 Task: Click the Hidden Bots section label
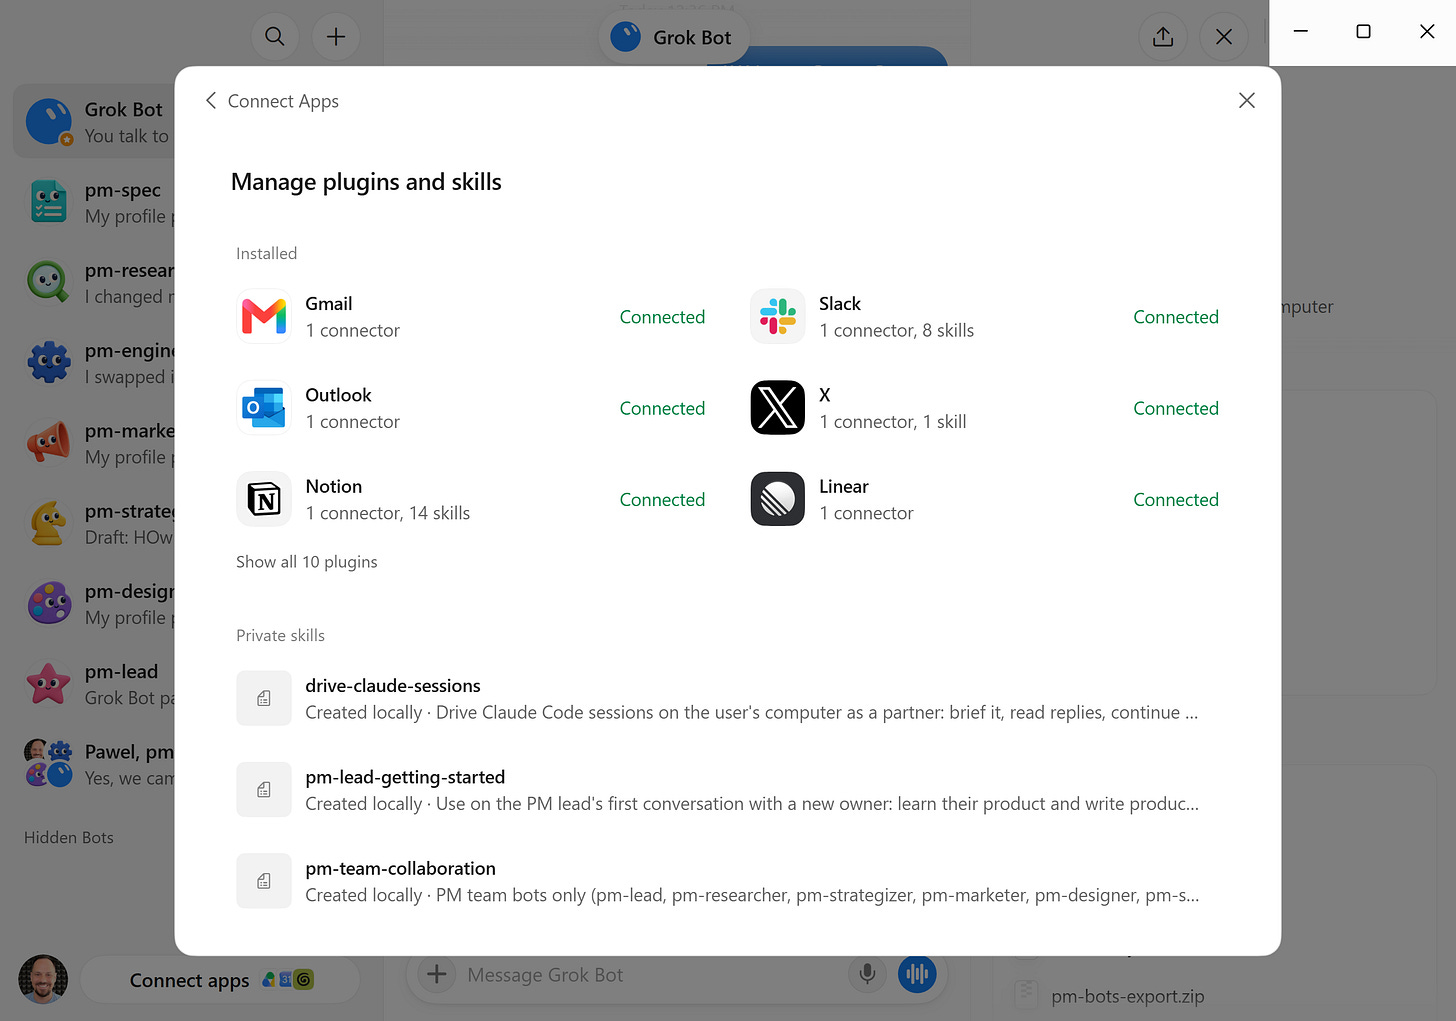click(x=69, y=838)
